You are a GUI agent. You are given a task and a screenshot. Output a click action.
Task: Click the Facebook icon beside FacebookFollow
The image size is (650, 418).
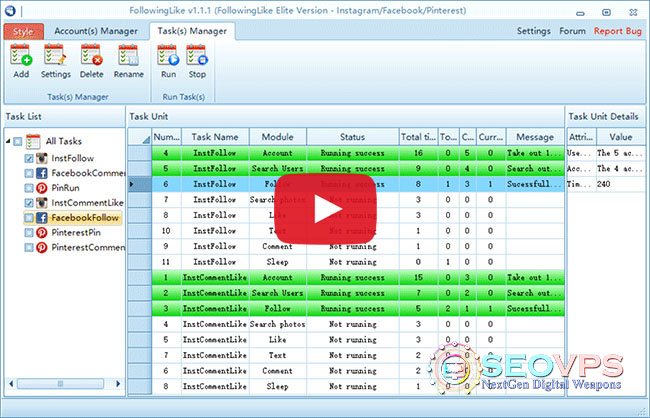pyautogui.click(x=41, y=218)
